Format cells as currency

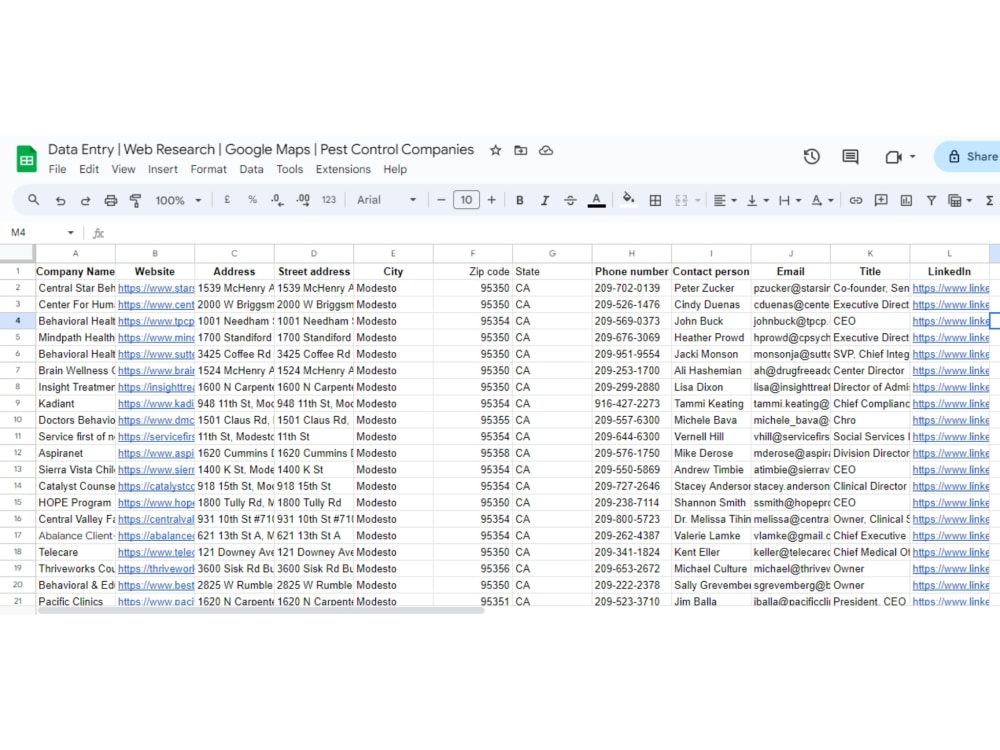[226, 200]
